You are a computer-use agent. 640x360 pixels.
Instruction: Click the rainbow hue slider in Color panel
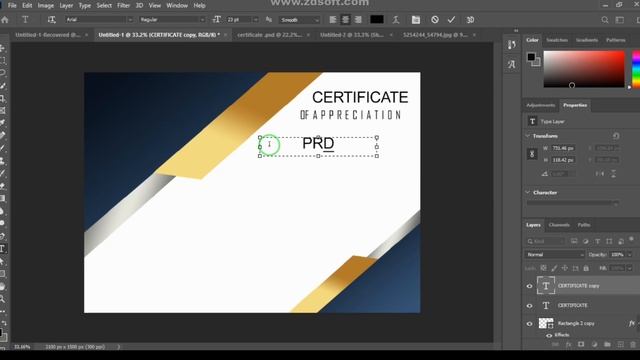click(x=636, y=69)
